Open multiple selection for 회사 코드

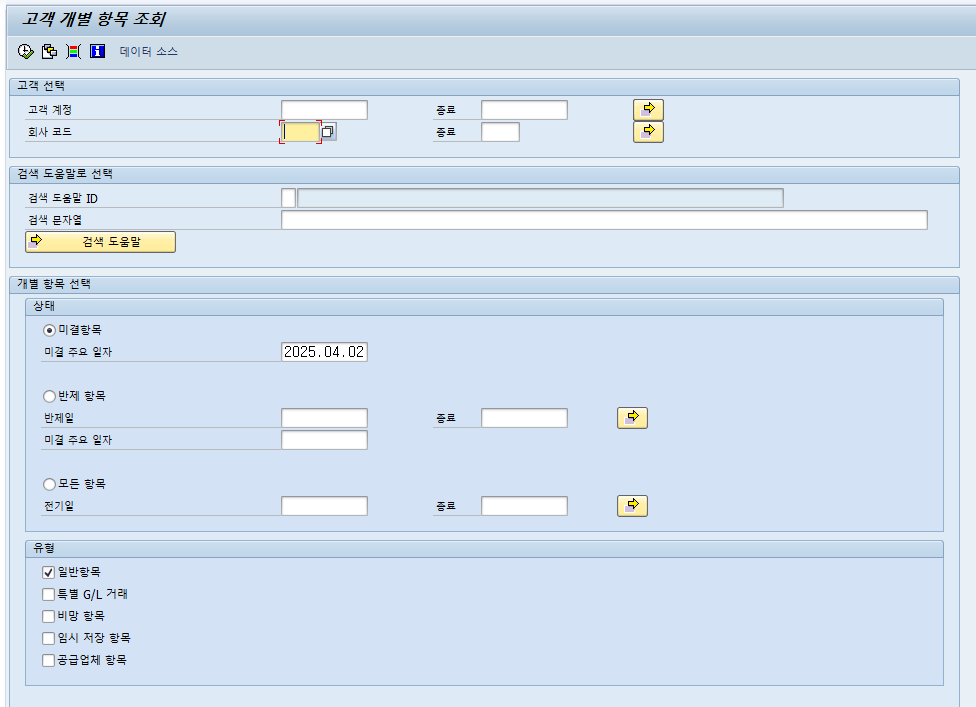coord(648,132)
